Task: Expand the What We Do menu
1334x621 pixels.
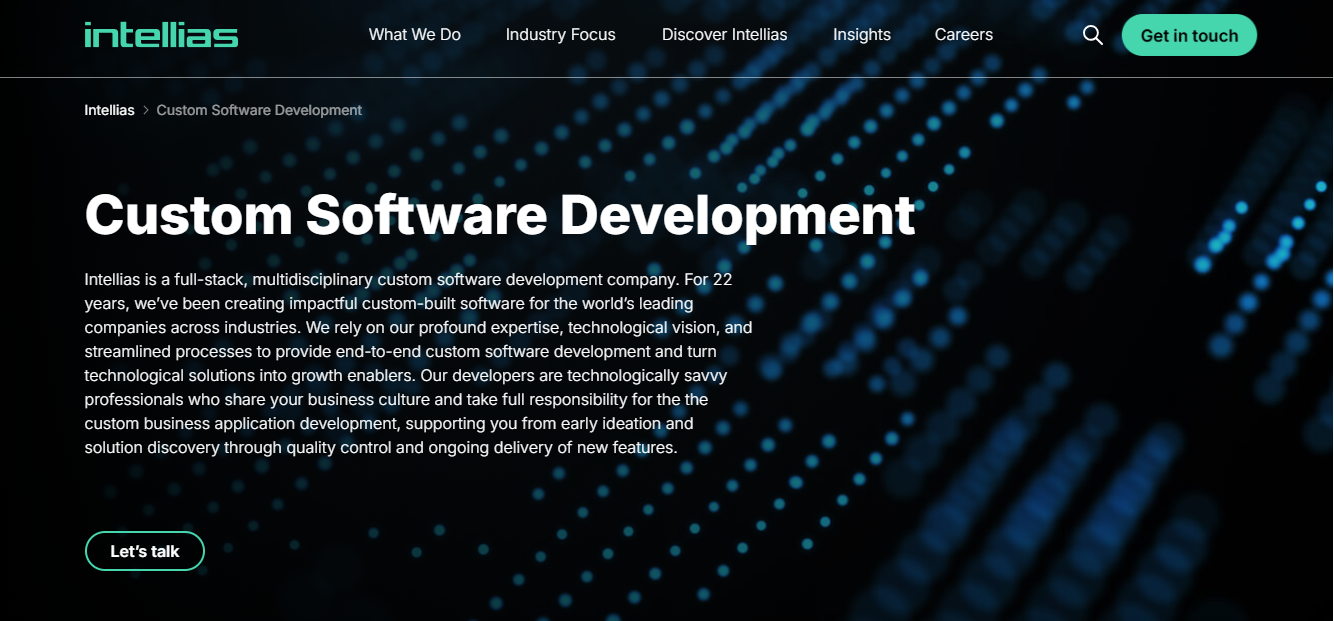Action: click(414, 35)
